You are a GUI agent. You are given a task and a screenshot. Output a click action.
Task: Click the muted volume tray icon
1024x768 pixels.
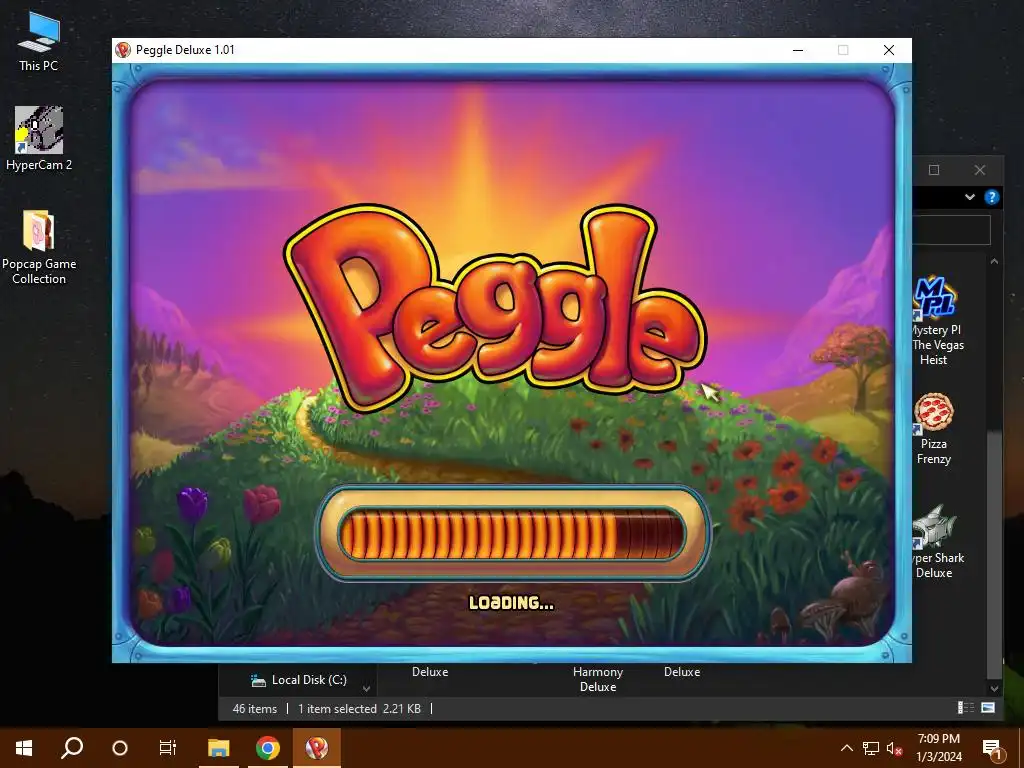point(894,748)
